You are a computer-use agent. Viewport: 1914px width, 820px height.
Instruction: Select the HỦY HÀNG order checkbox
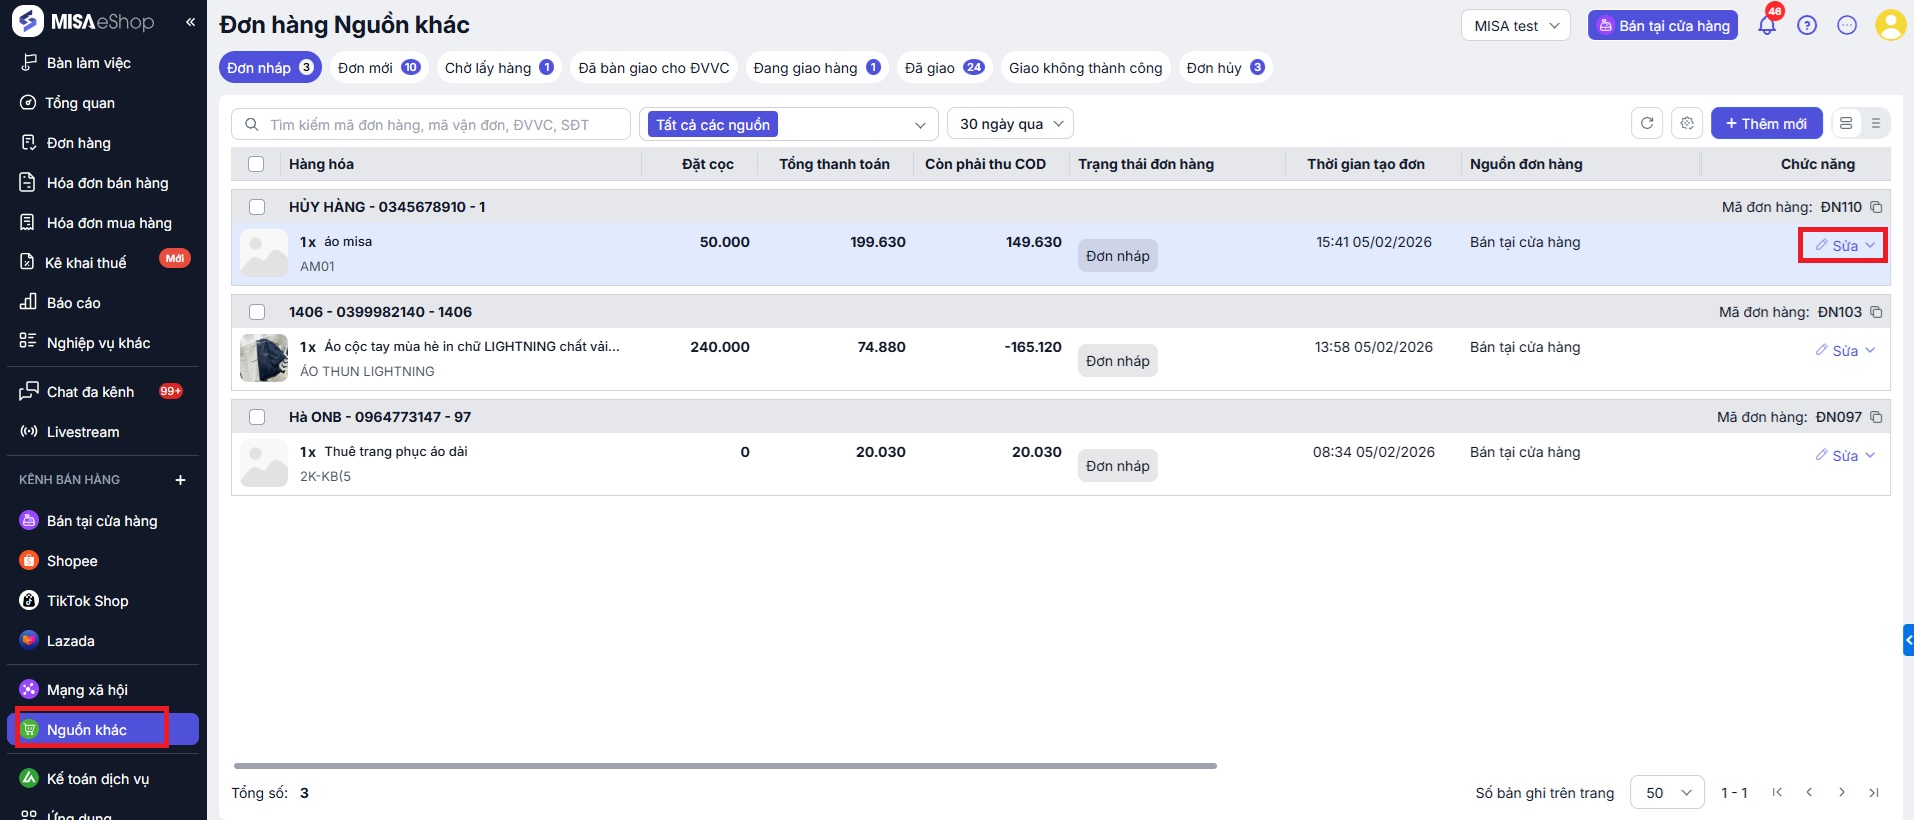click(x=257, y=207)
